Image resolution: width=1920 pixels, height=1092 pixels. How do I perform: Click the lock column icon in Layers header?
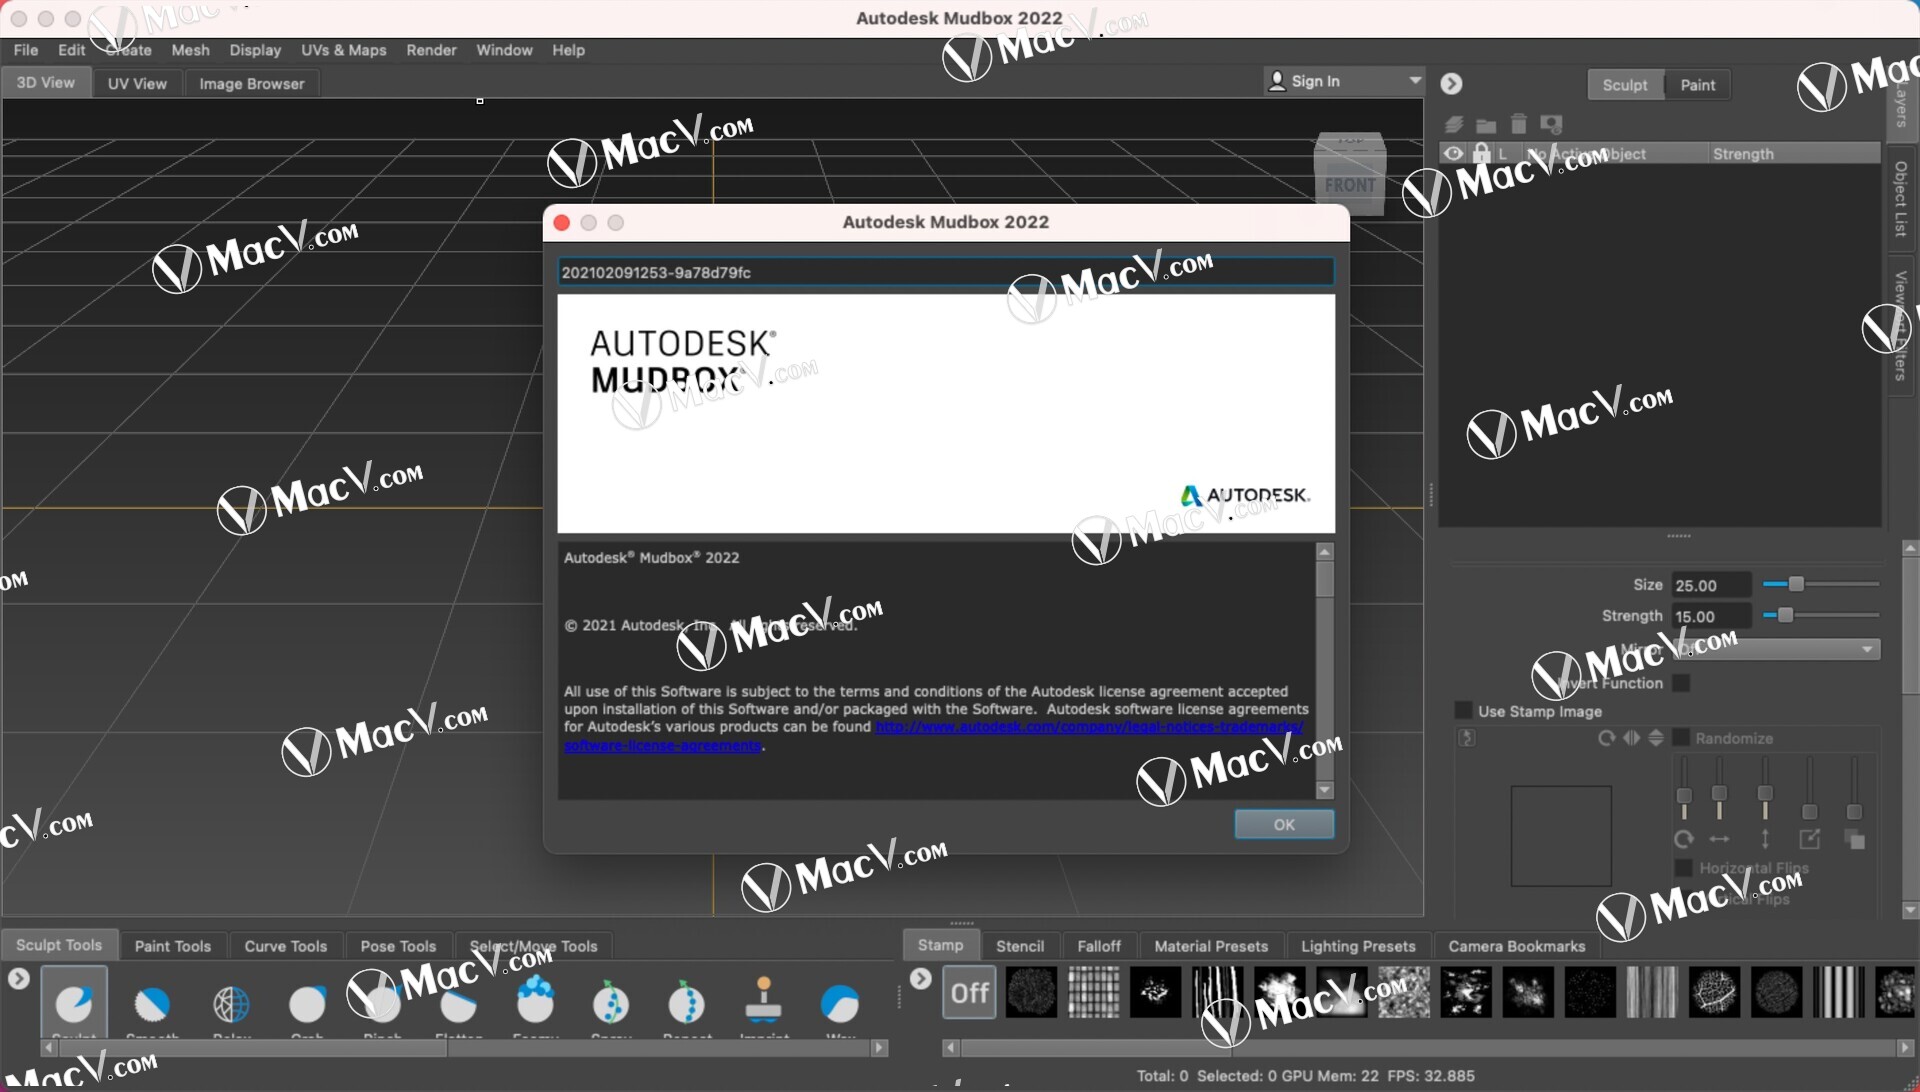(1481, 153)
